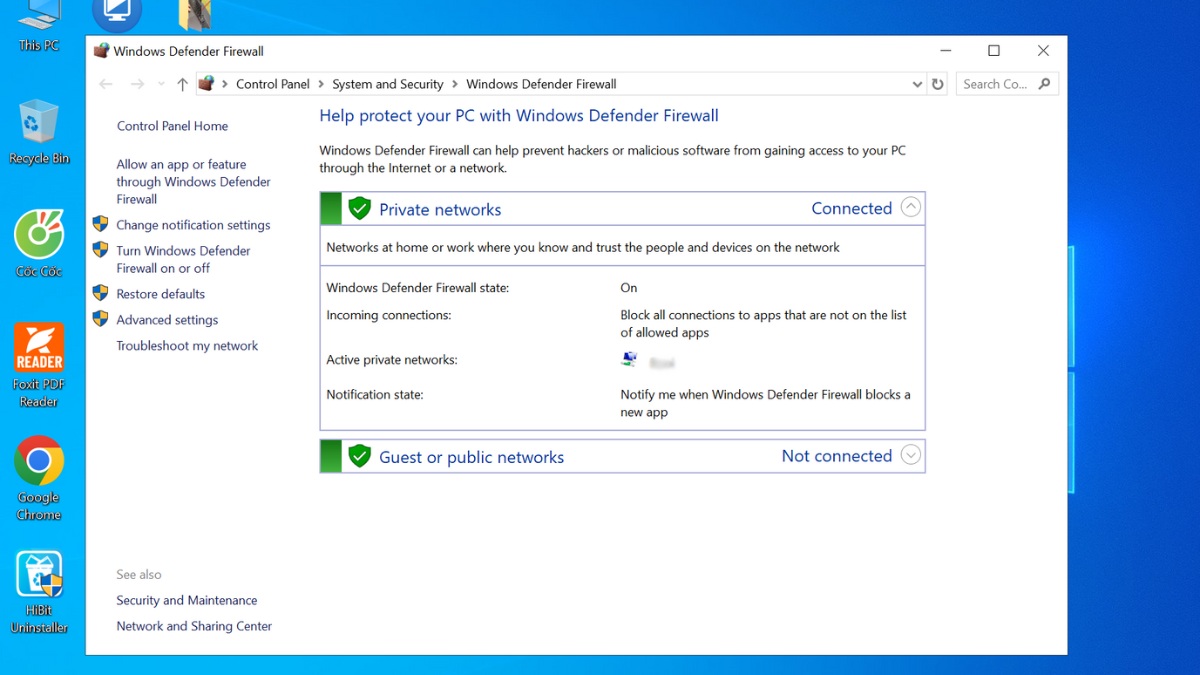Select System and Security breadcrumb
Image resolution: width=1200 pixels, height=675 pixels.
click(x=387, y=84)
